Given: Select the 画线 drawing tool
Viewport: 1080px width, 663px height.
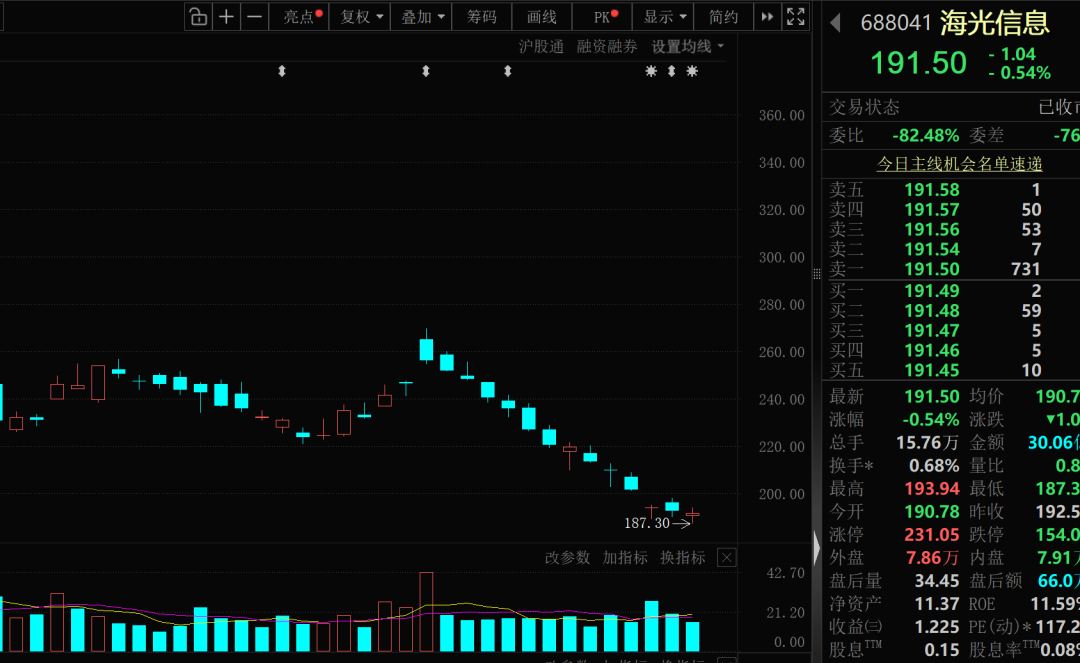Looking at the screenshot, I should [x=541, y=17].
